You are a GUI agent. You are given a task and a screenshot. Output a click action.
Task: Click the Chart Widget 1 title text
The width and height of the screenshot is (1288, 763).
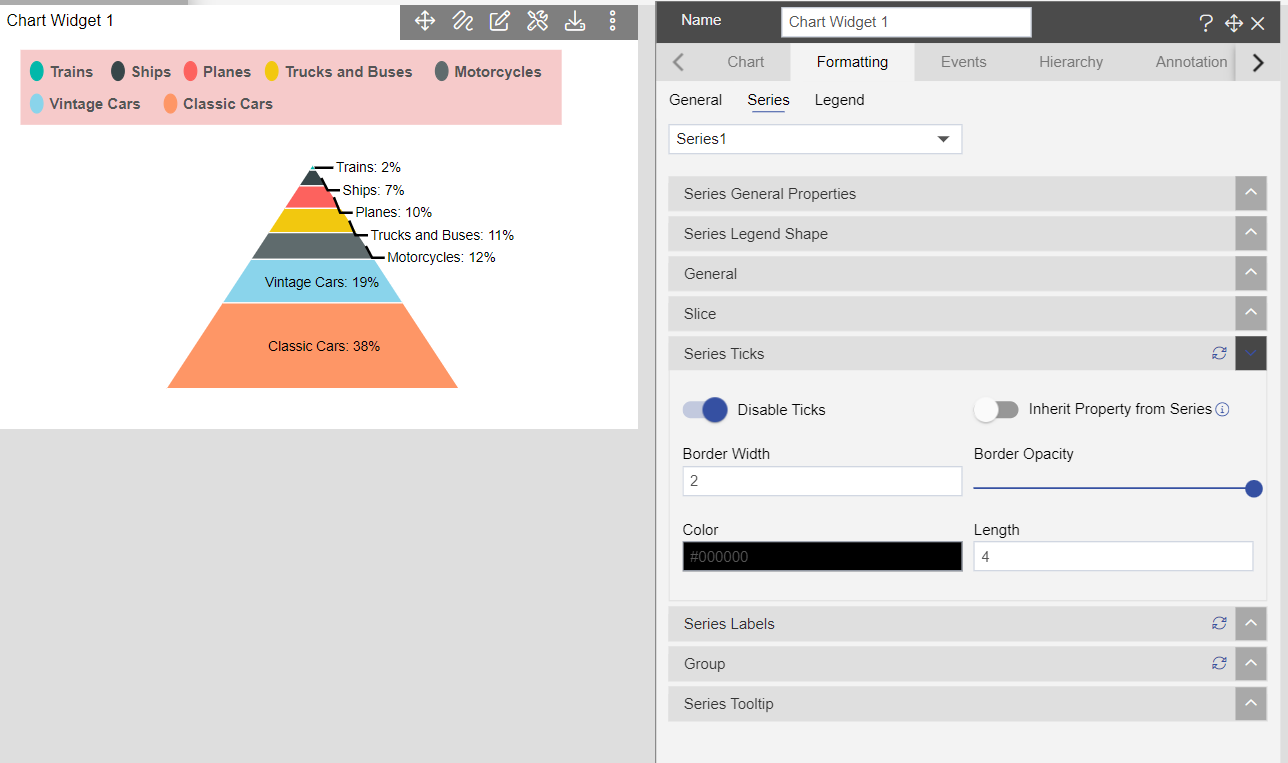[x=60, y=20]
